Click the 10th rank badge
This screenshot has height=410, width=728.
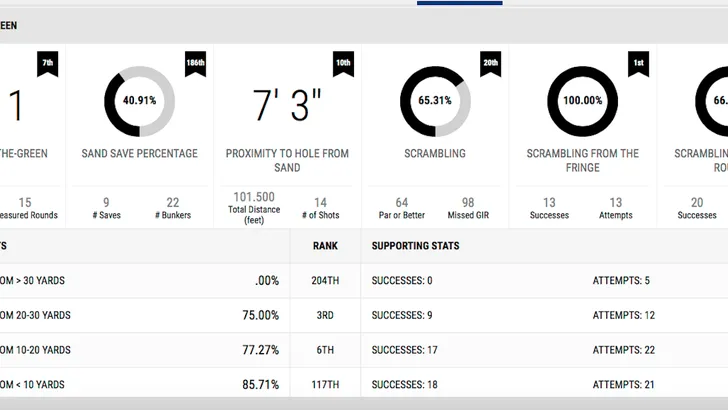pyautogui.click(x=343, y=63)
